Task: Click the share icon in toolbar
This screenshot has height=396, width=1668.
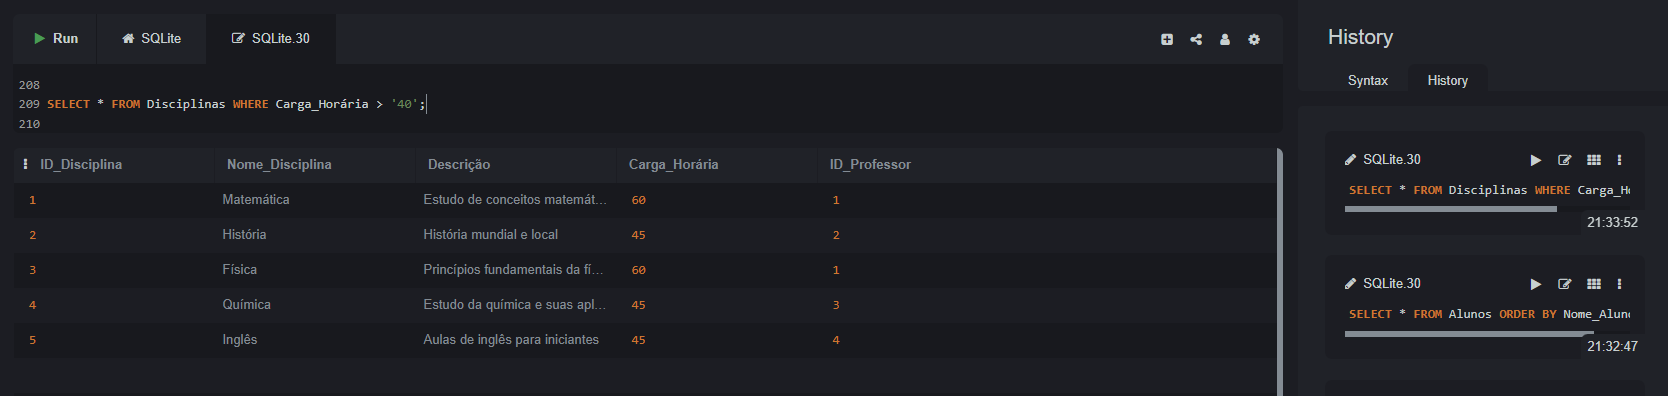Action: pyautogui.click(x=1196, y=39)
